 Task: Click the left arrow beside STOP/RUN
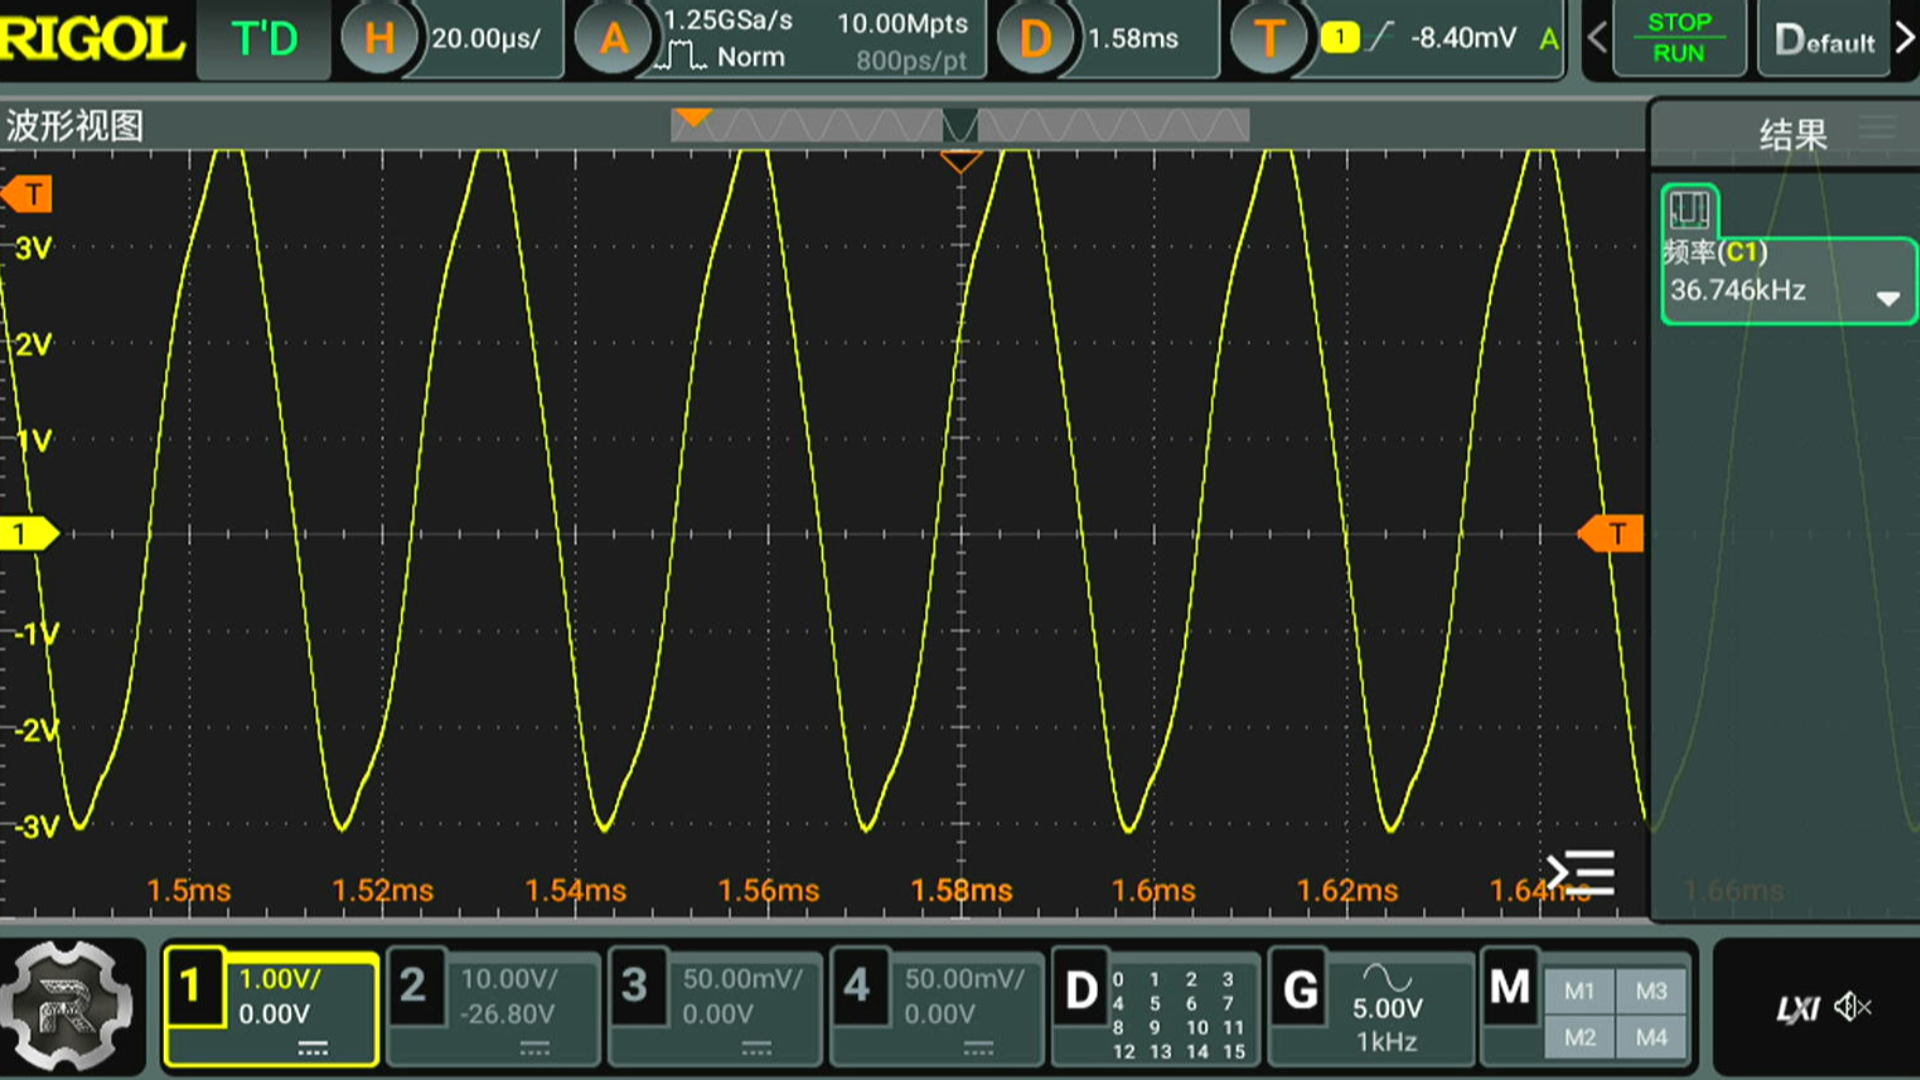point(1597,38)
